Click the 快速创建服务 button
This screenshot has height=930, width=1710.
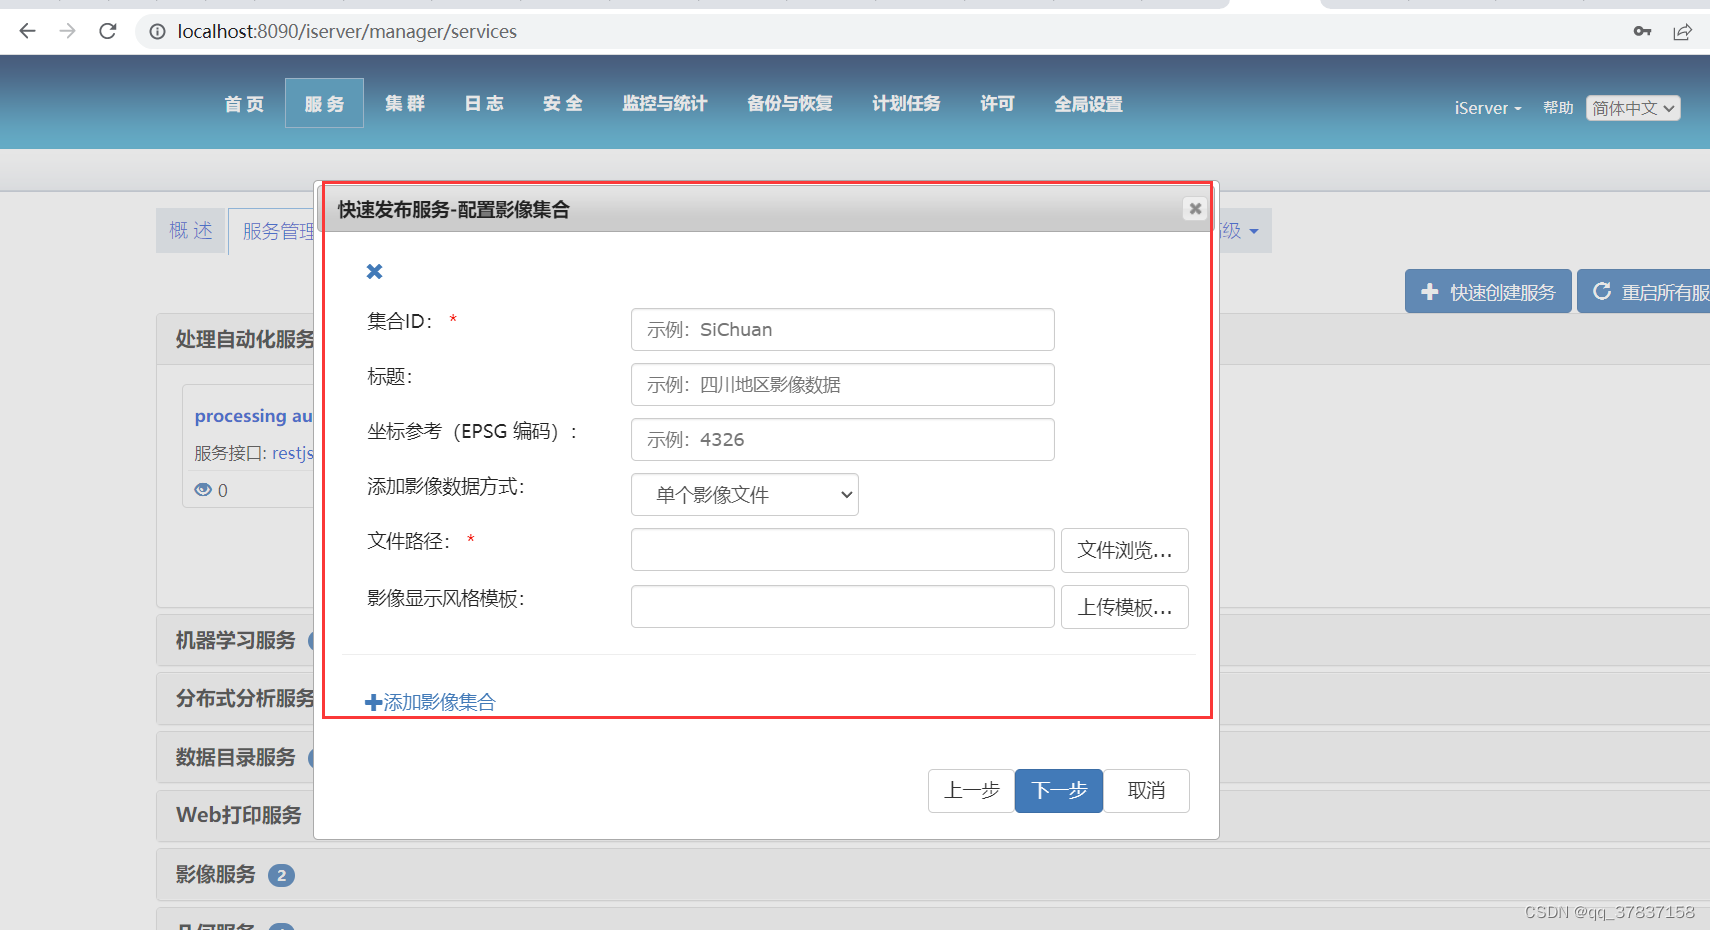click(x=1488, y=291)
